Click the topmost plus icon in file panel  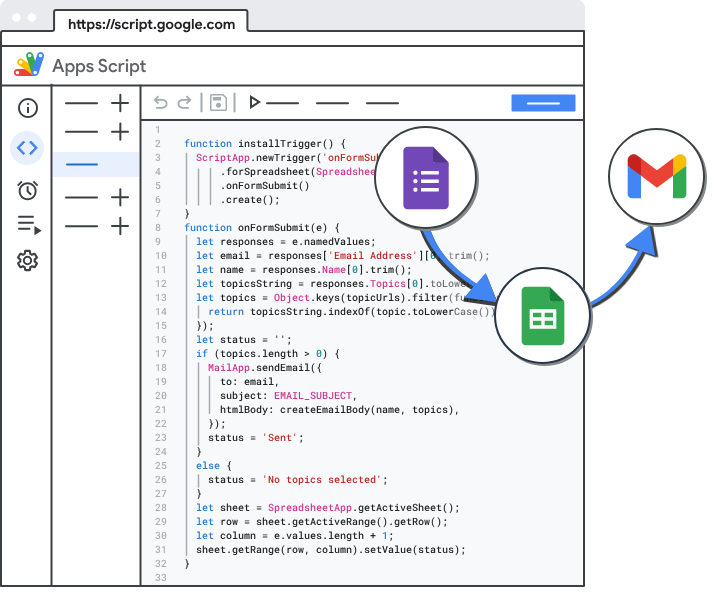pyautogui.click(x=120, y=102)
